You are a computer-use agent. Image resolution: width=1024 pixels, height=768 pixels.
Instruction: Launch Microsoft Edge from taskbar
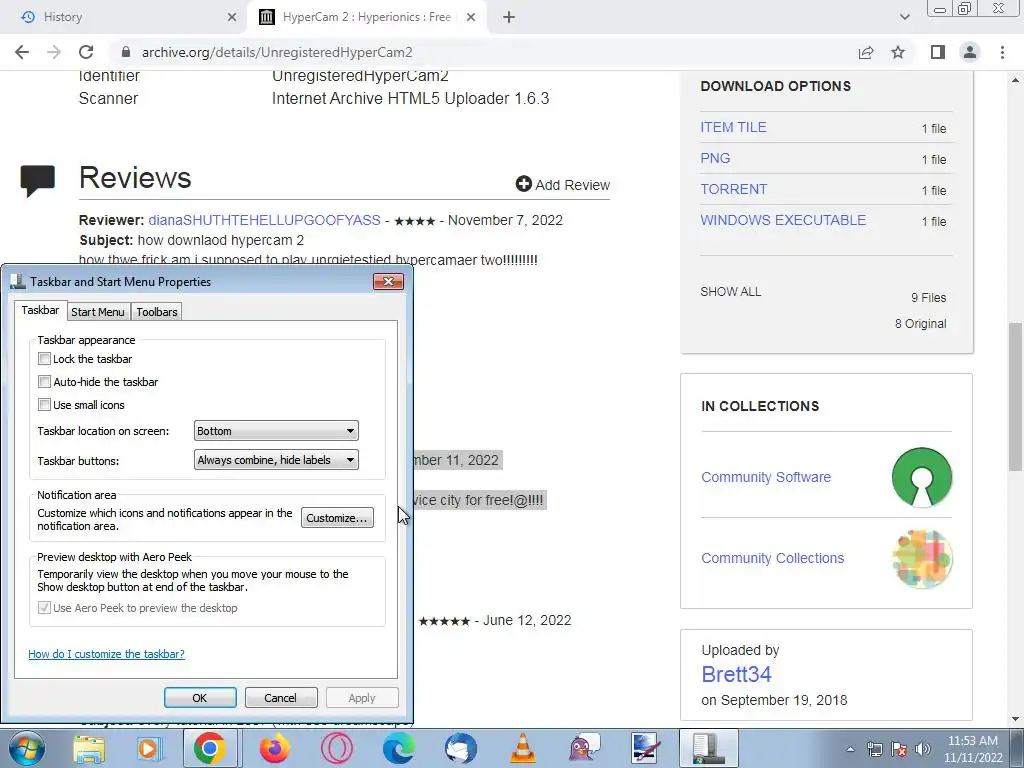coord(398,748)
